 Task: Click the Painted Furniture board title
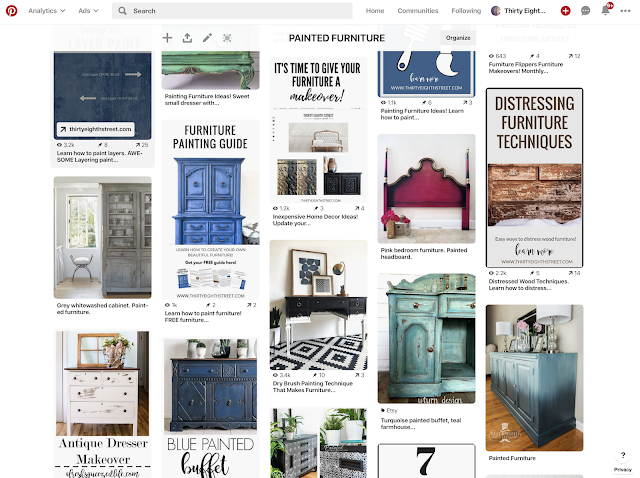pyautogui.click(x=337, y=38)
